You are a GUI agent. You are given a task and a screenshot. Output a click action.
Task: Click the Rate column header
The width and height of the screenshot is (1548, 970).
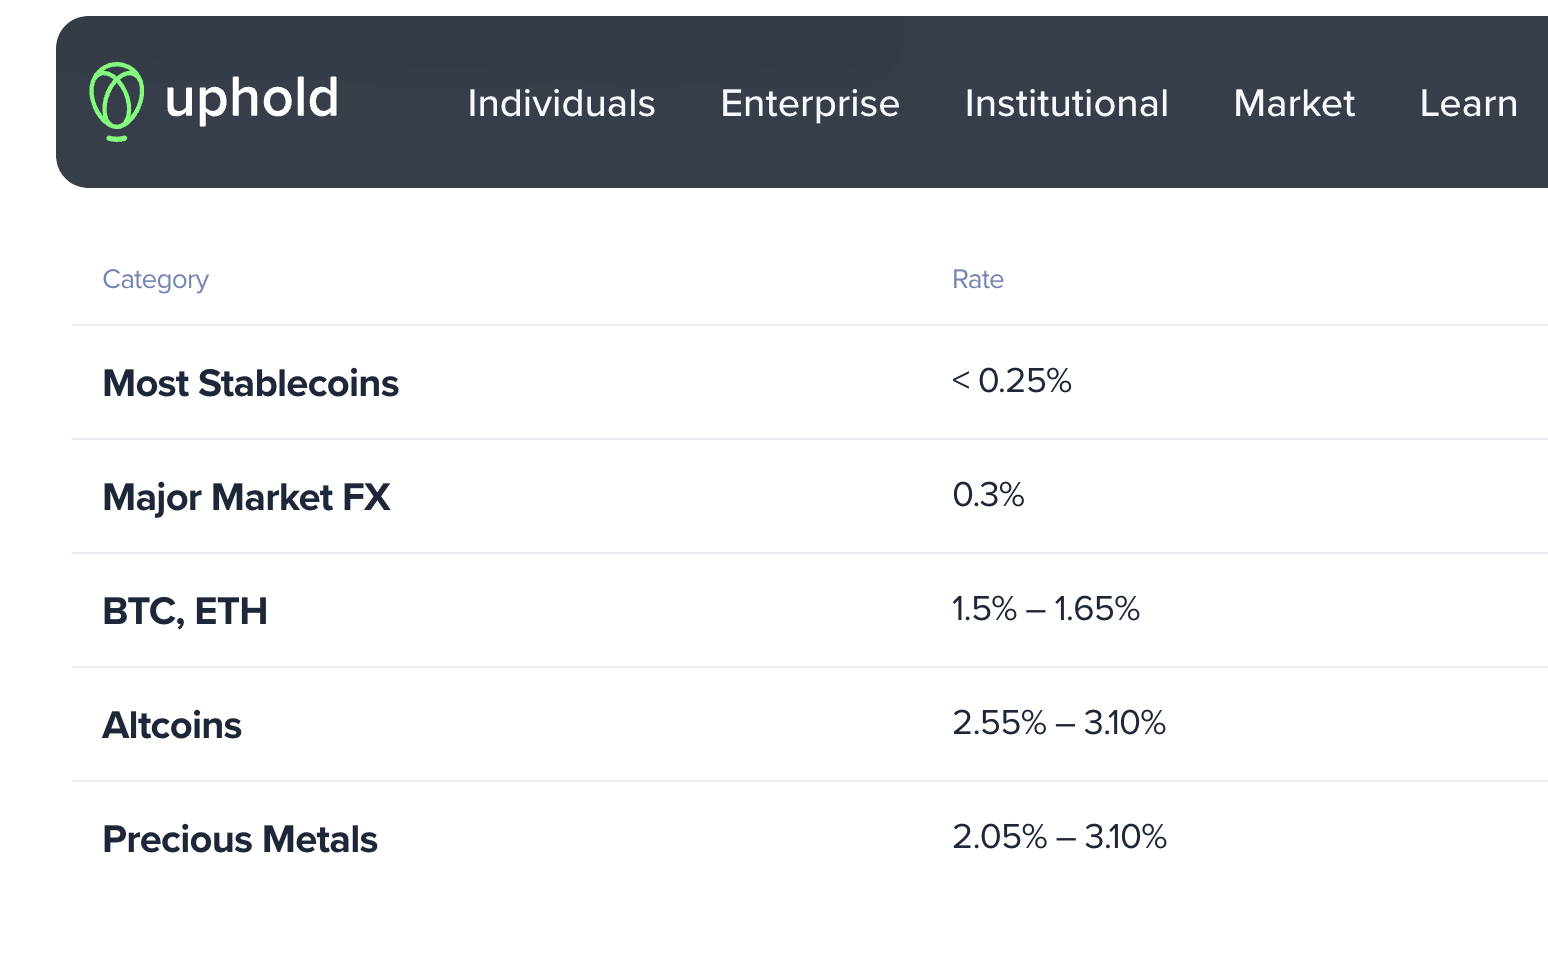coord(977,279)
